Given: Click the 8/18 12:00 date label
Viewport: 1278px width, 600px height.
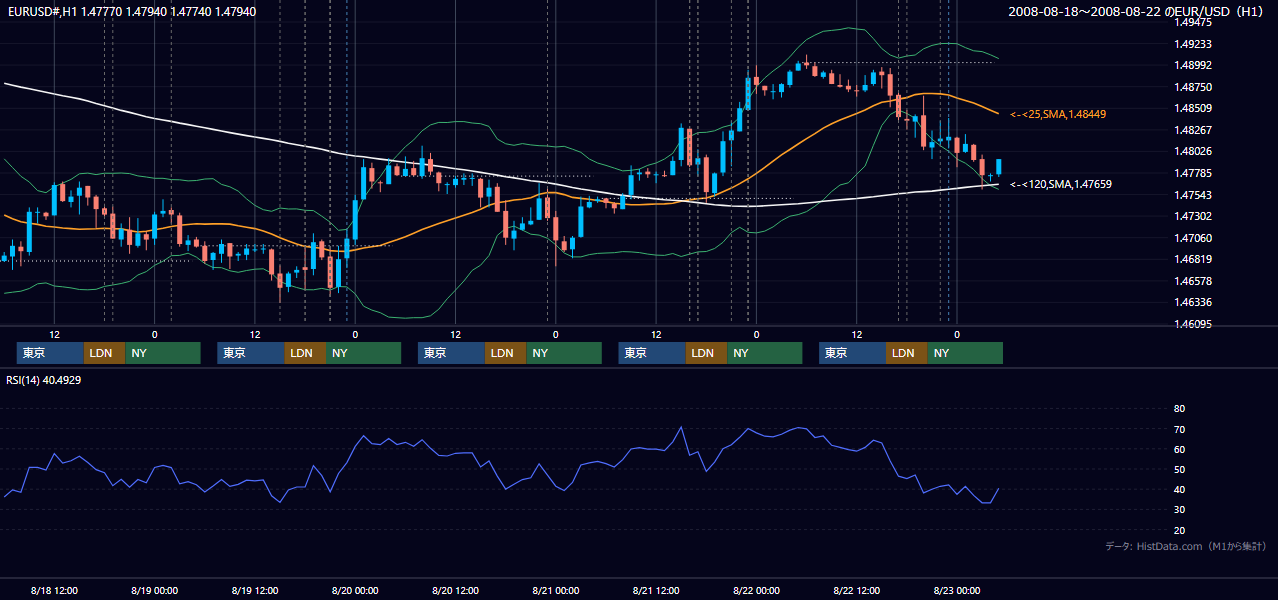Looking at the screenshot, I should click(54, 590).
